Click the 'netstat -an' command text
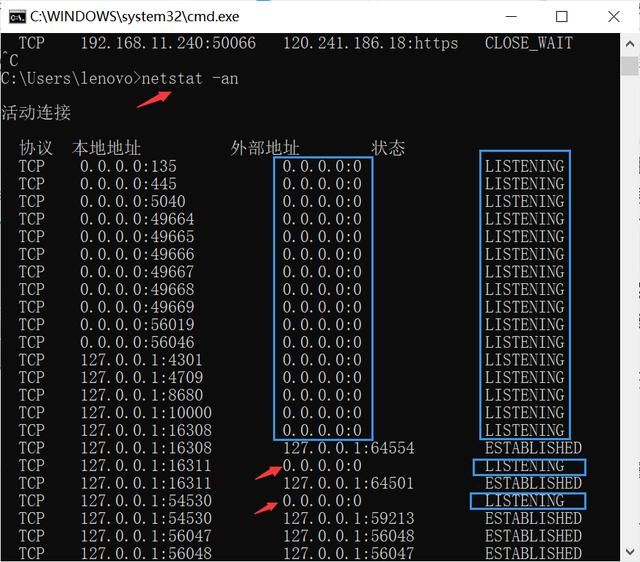This screenshot has width=640, height=562. tap(190, 78)
